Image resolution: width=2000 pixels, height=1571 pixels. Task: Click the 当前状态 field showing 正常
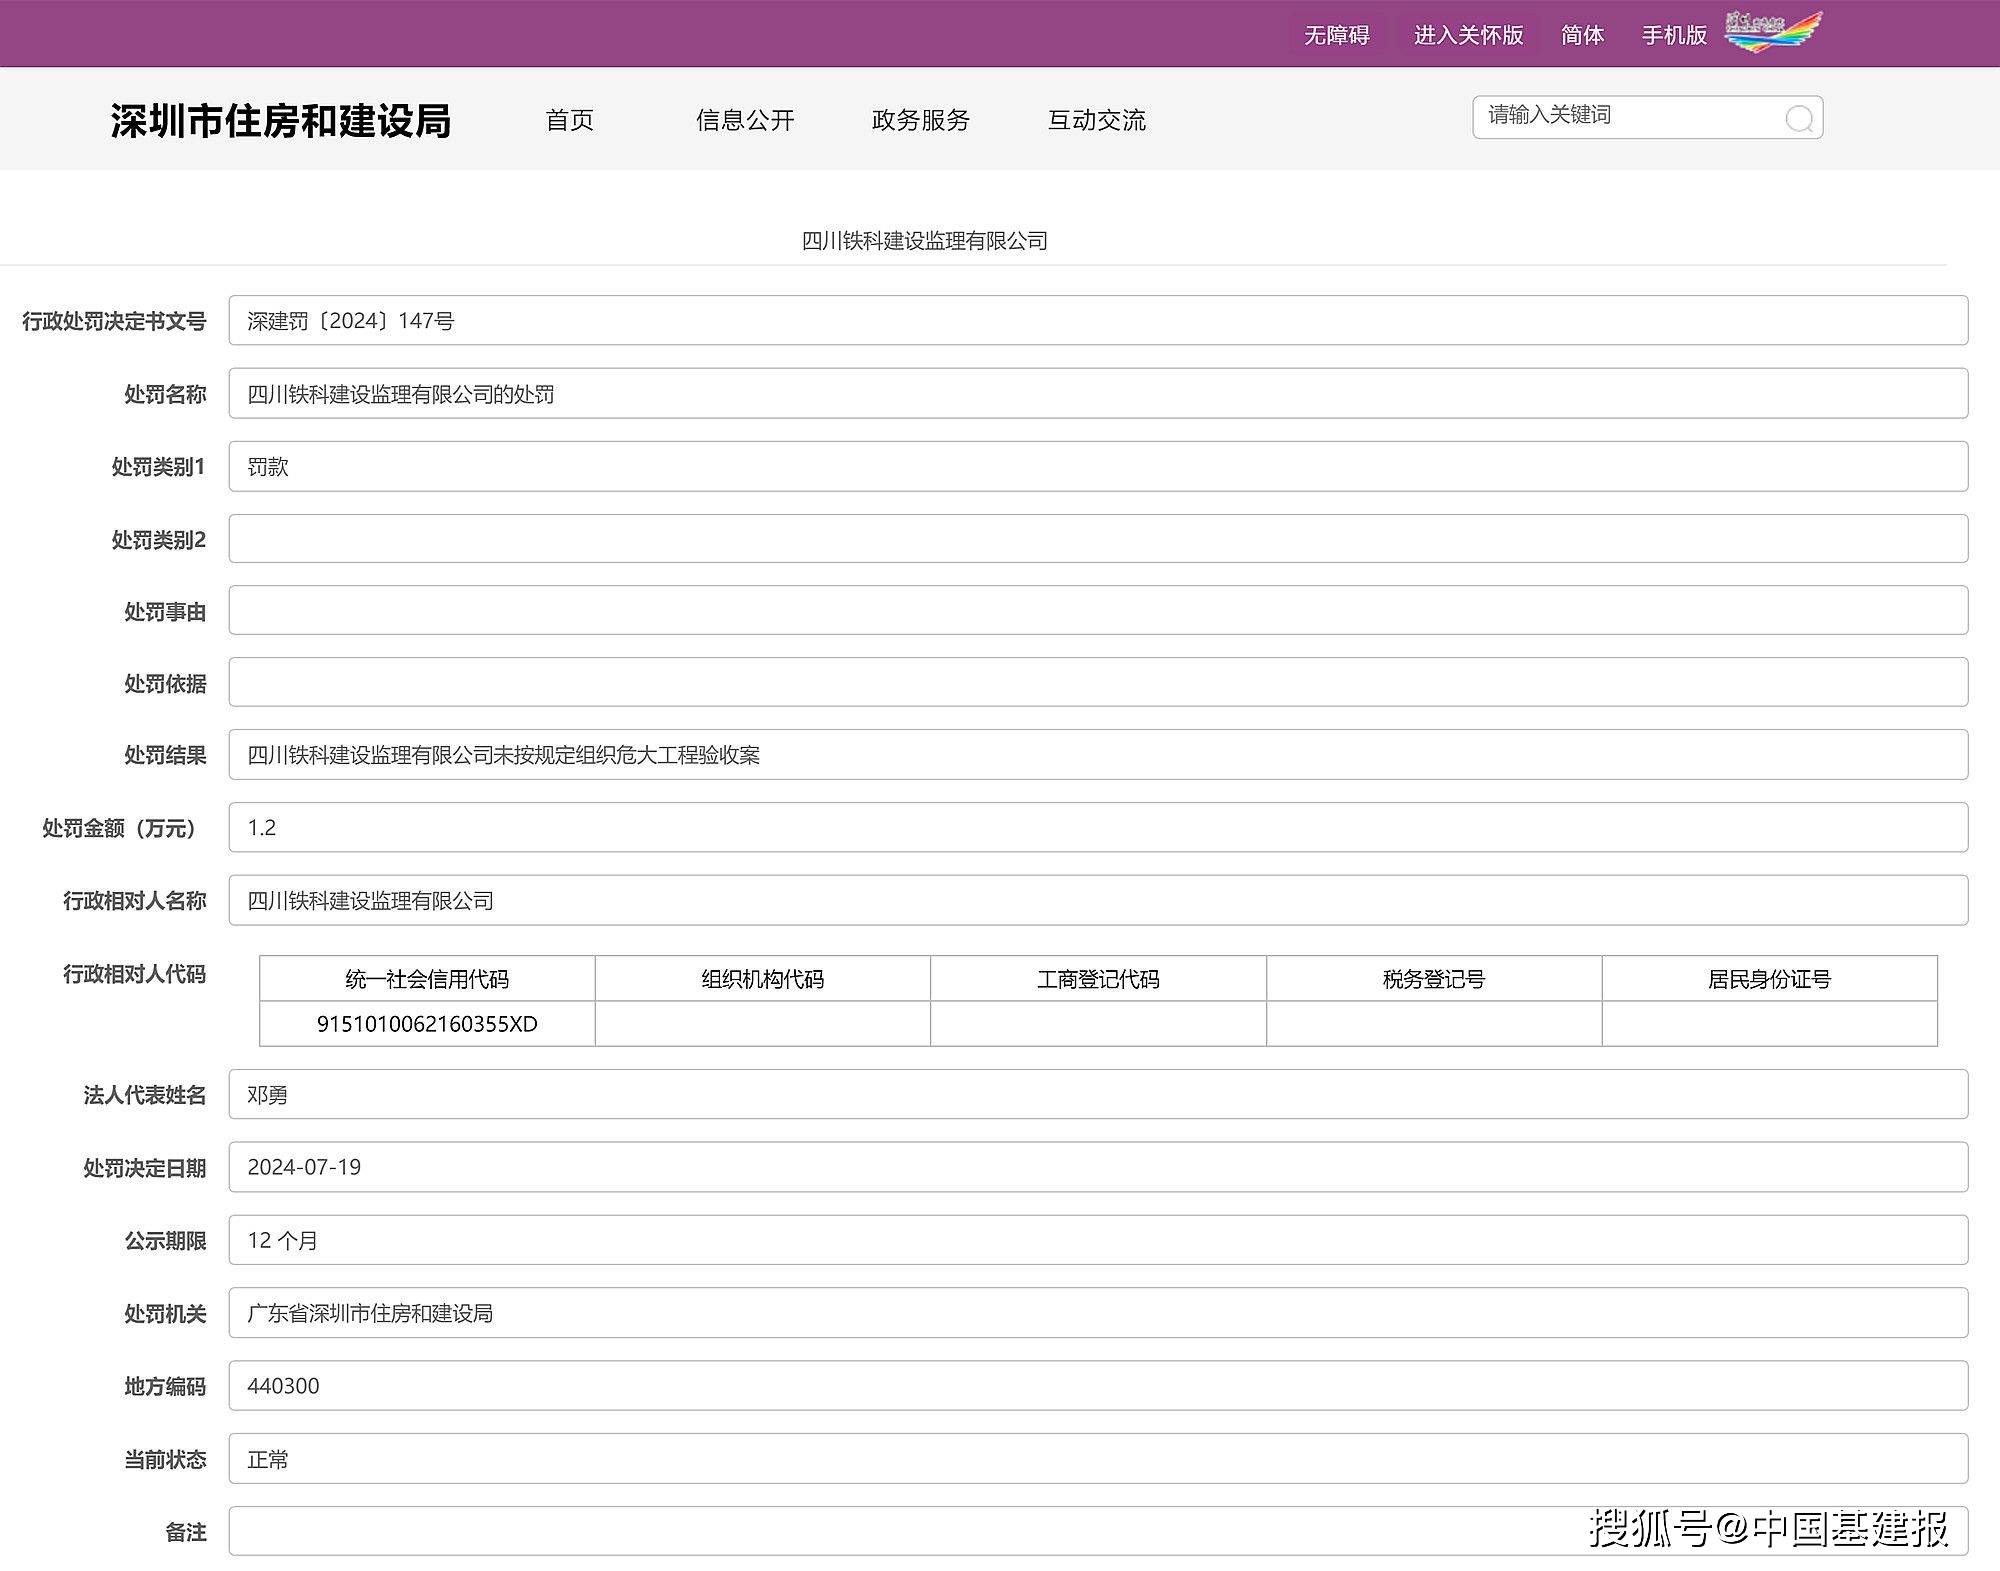tap(1098, 1459)
